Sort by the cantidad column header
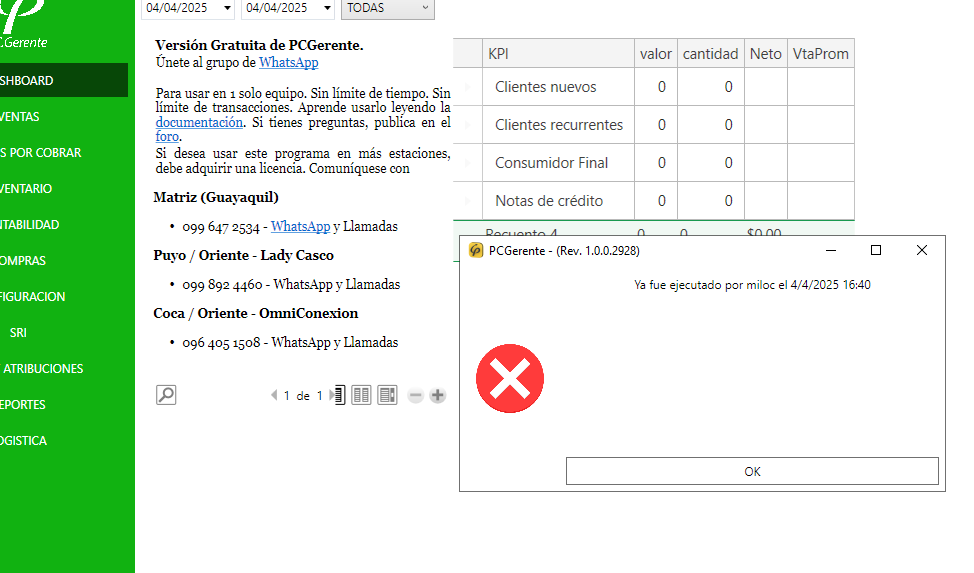Viewport: 974px width, 573px height. 711,53
